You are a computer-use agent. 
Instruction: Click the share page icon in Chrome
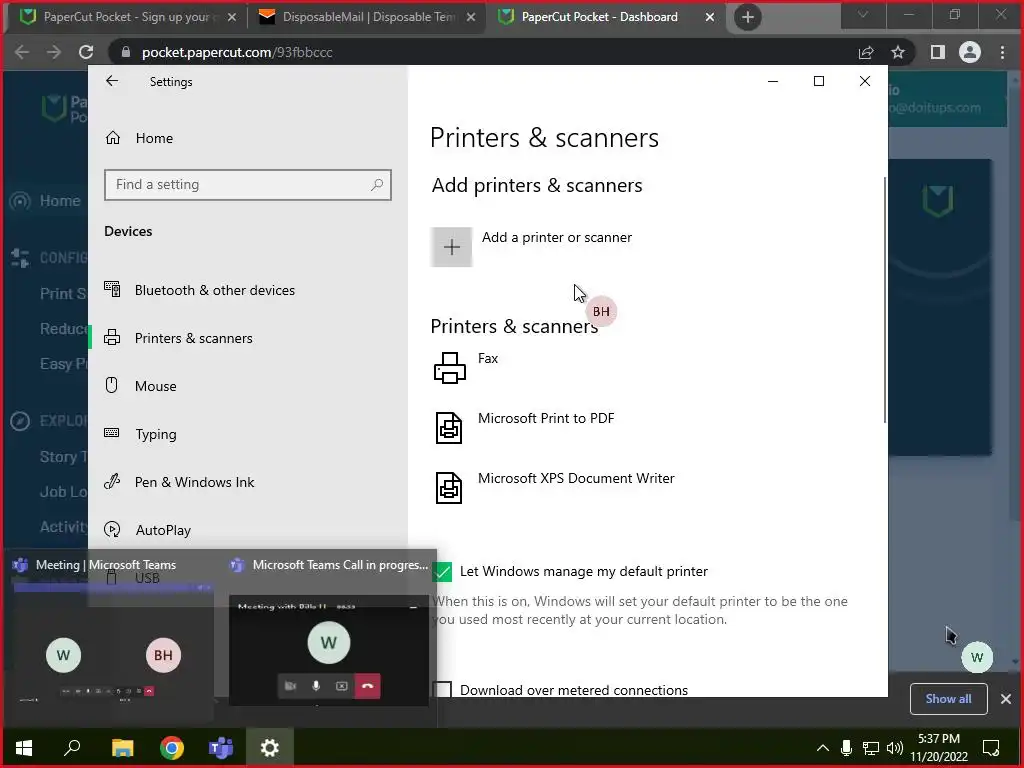click(x=866, y=52)
